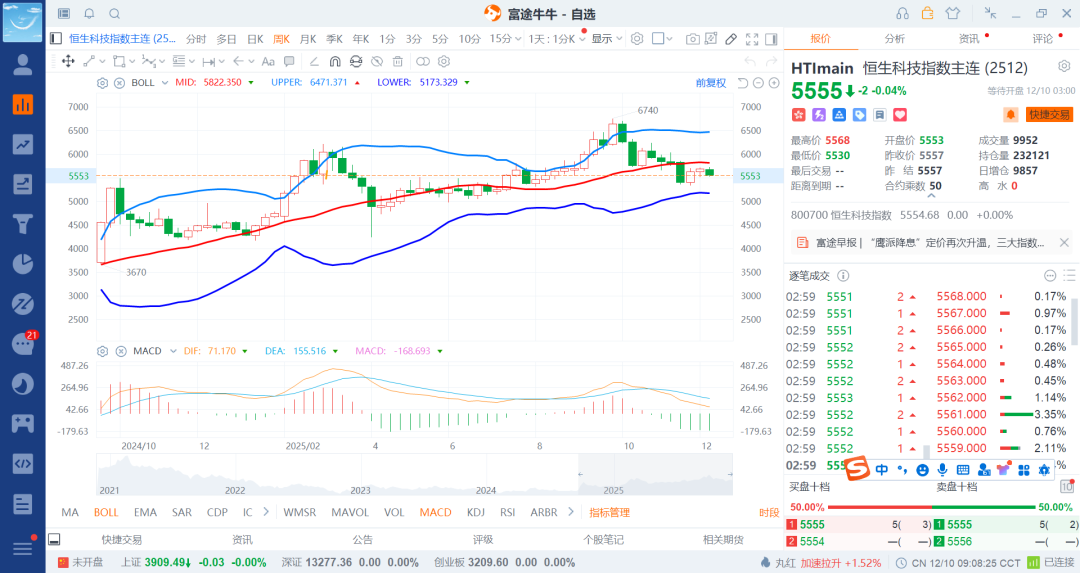Open the 富途早报 news headline

tap(930, 243)
